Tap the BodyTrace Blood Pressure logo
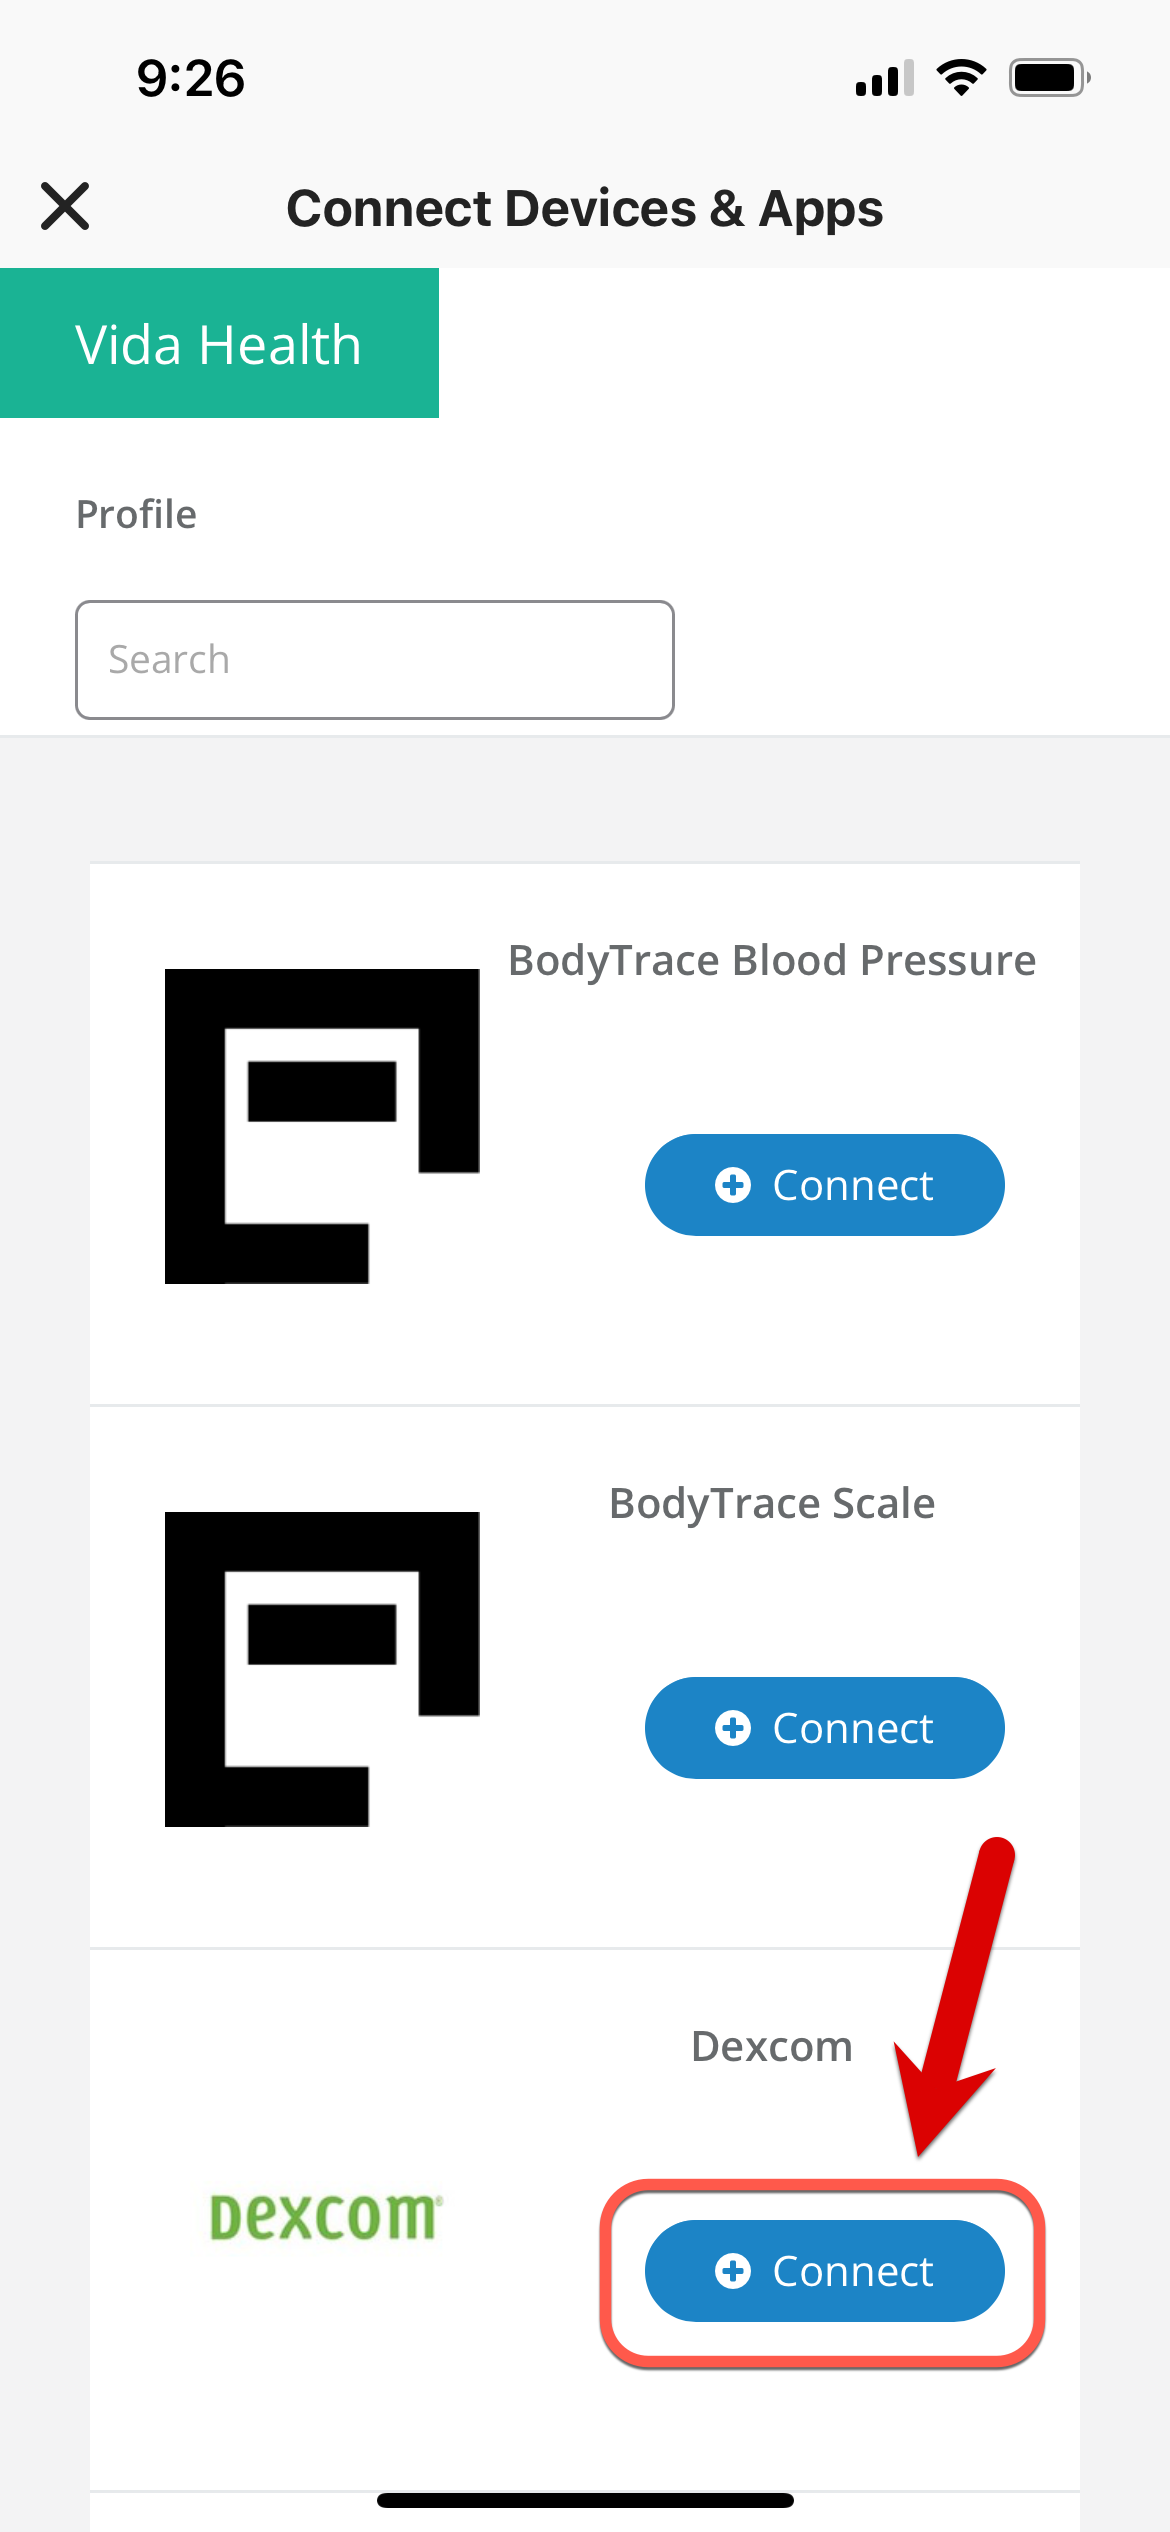The width and height of the screenshot is (1170, 2532). (x=322, y=1126)
